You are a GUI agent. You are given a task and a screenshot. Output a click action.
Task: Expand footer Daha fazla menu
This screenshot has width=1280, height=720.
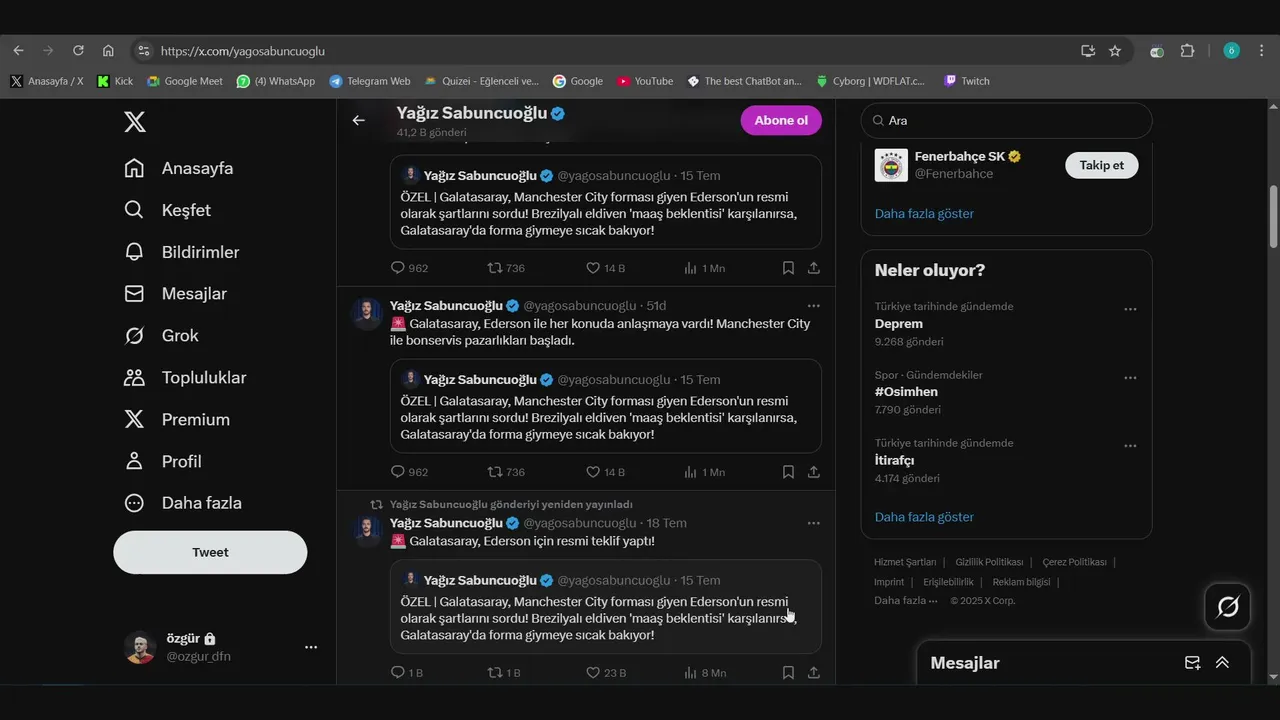pos(905,600)
